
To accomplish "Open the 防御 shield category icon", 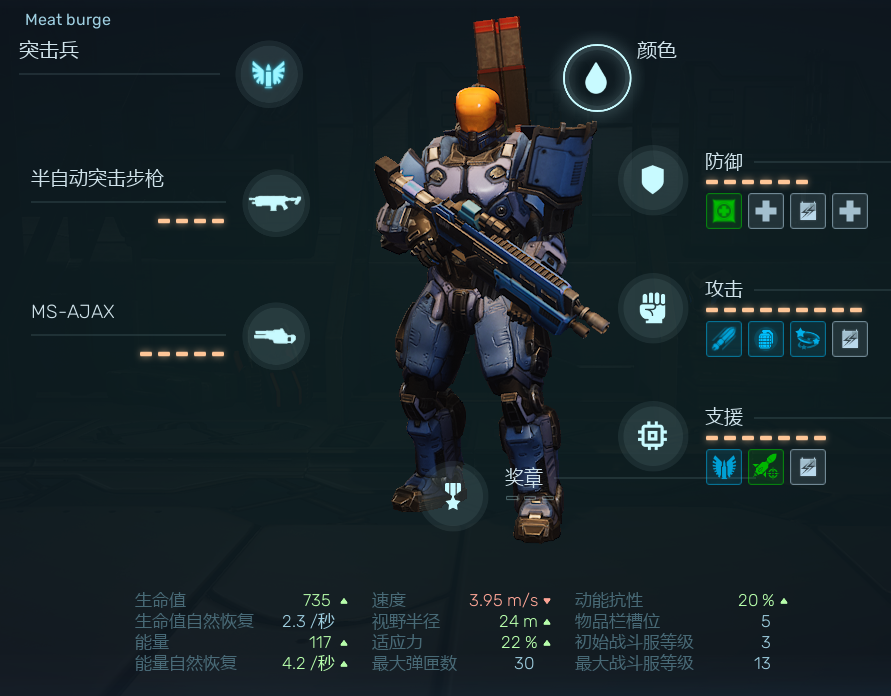I will click(x=653, y=180).
